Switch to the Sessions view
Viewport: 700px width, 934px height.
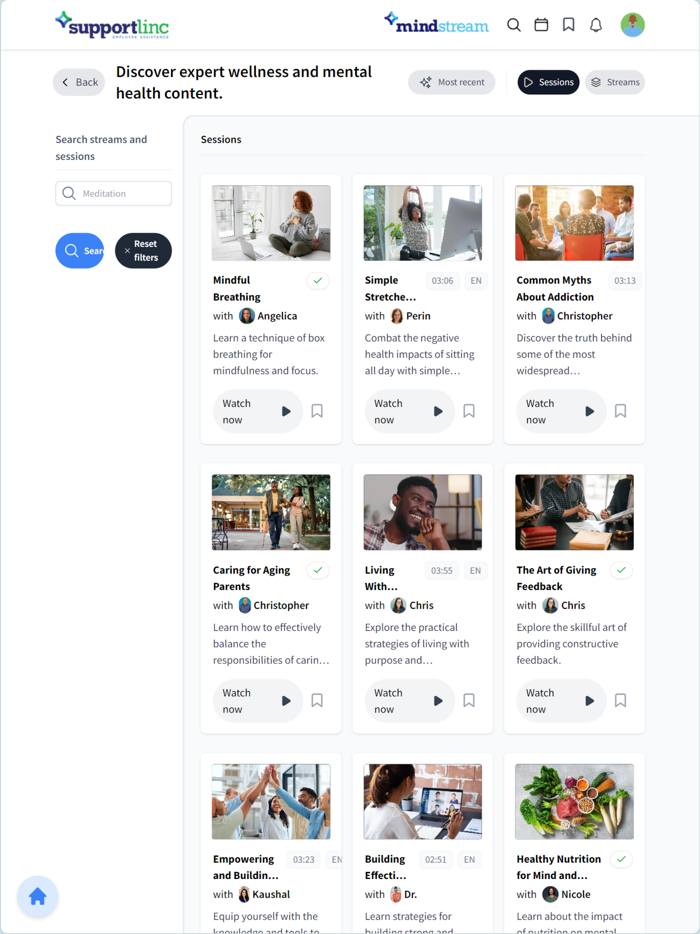[548, 82]
